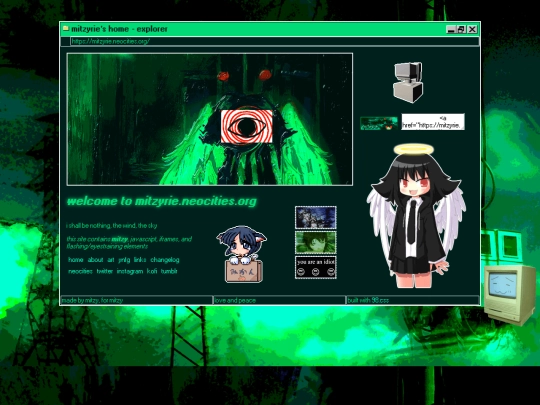Viewport: 540px width, 405px height.
Task: Open the changelog link
Action: [x=165, y=260]
